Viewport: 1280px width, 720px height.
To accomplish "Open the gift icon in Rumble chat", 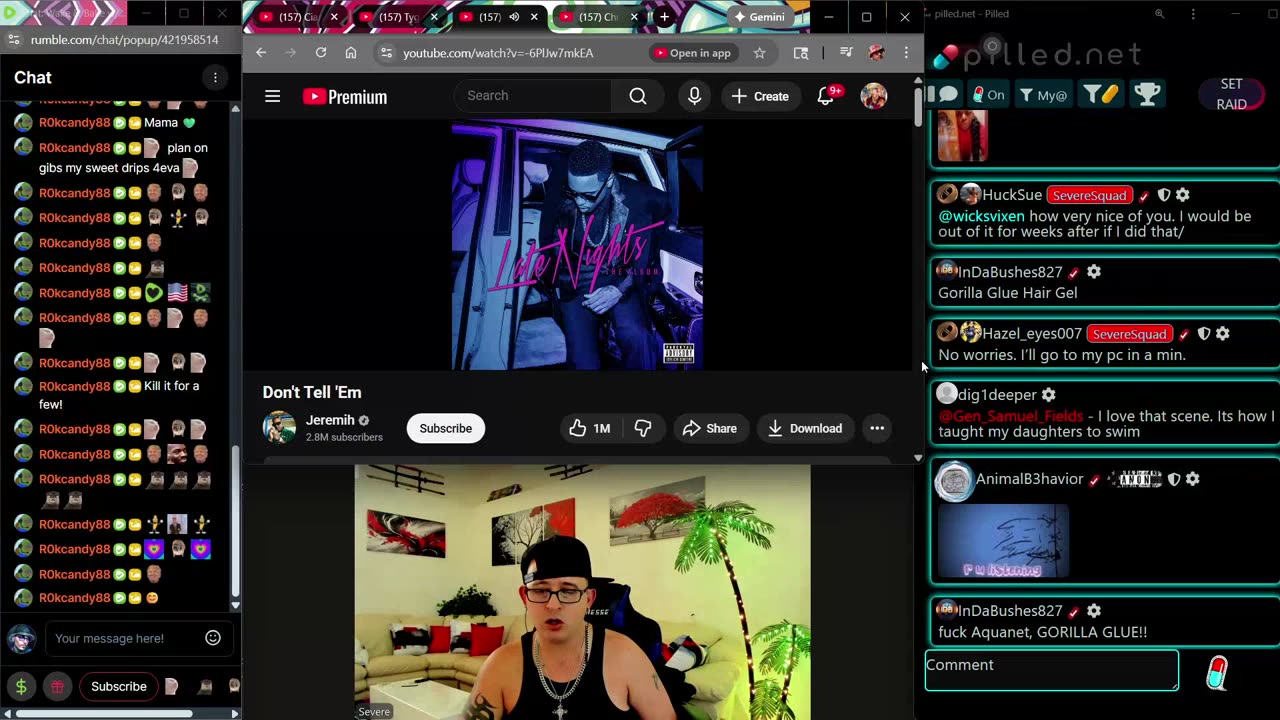I will [x=57, y=686].
